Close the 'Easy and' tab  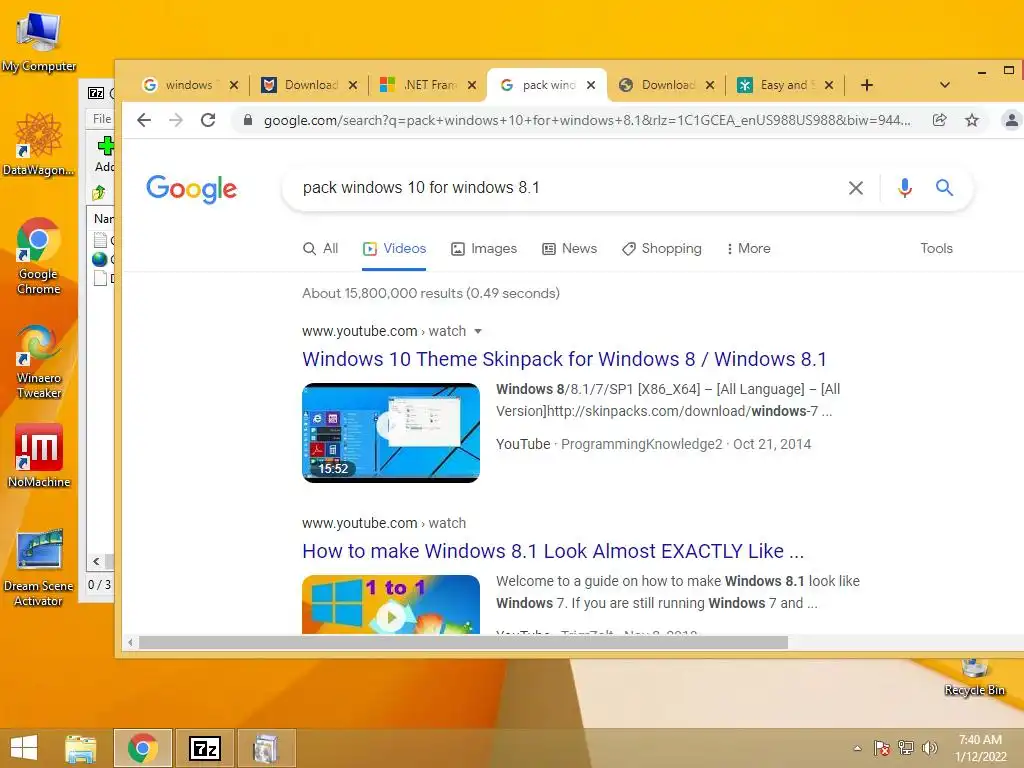829,85
